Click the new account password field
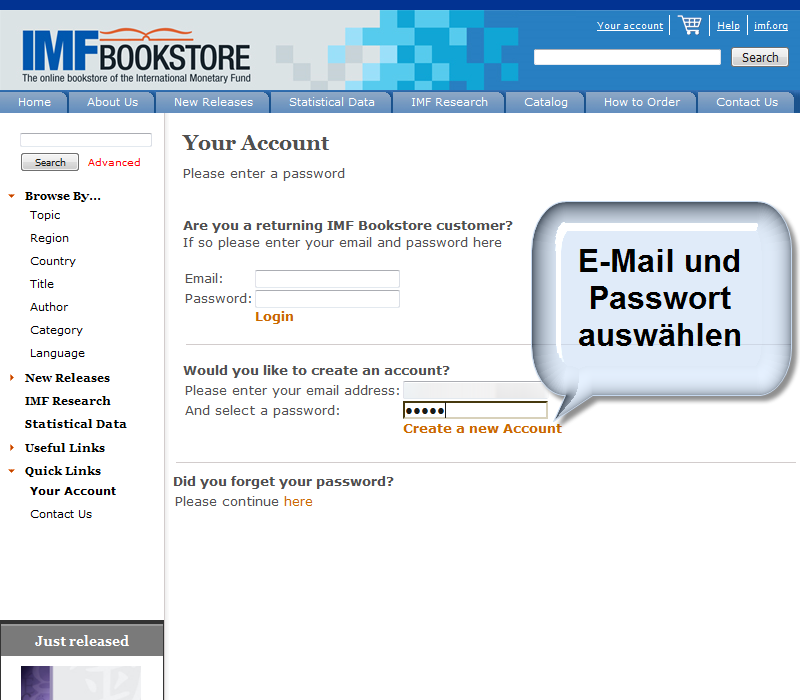The height and width of the screenshot is (700, 800). tap(475, 410)
